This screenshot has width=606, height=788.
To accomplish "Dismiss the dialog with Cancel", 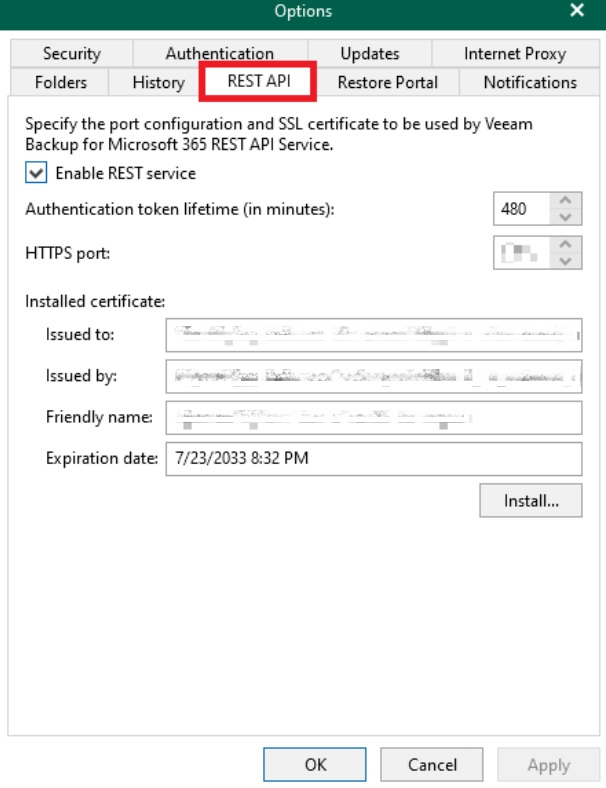I will click(432, 764).
